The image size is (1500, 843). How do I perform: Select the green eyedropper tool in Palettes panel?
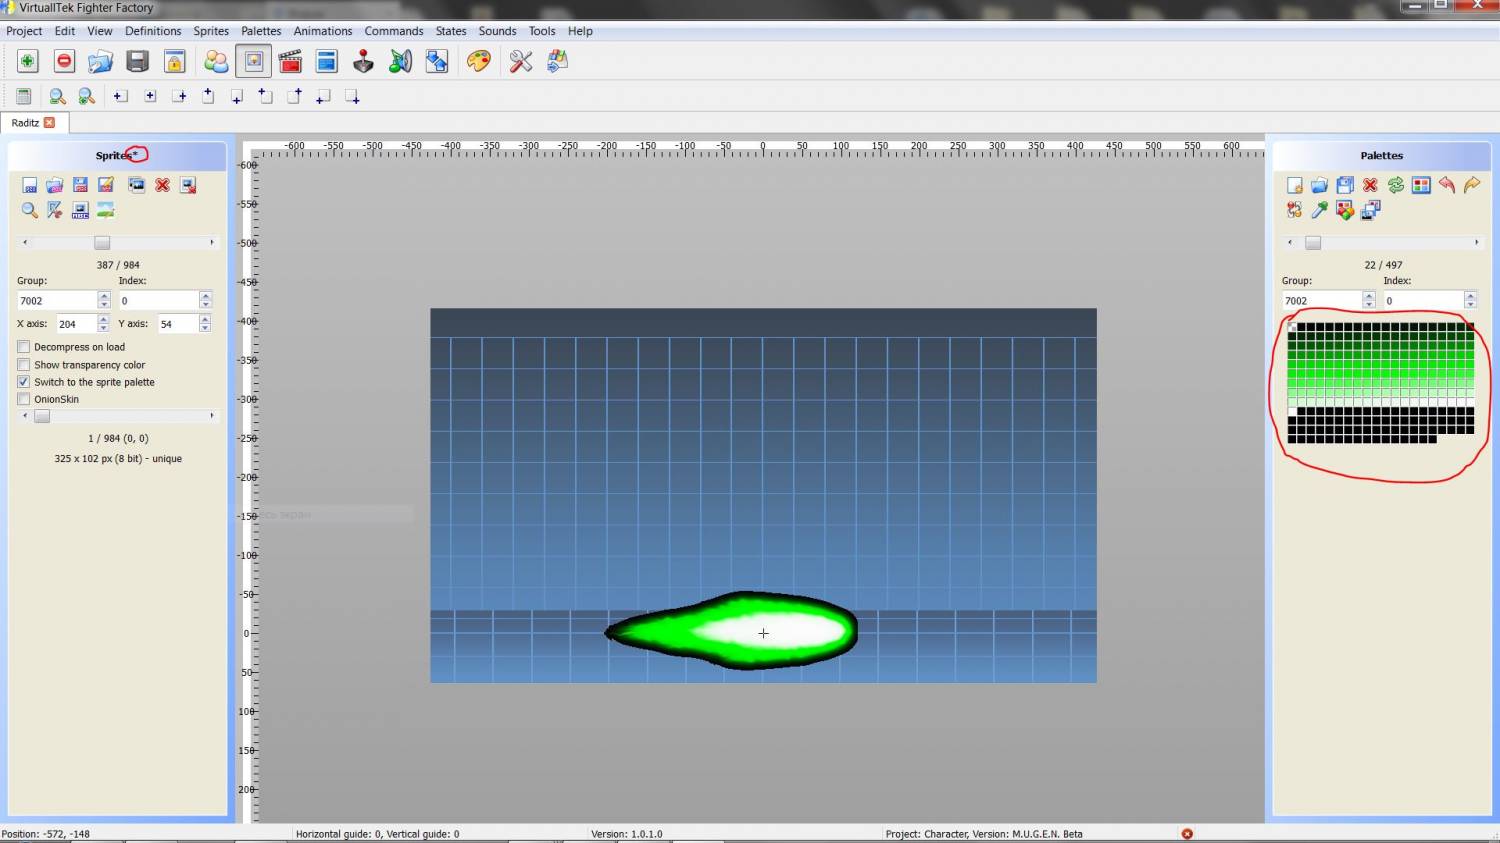tap(1320, 210)
